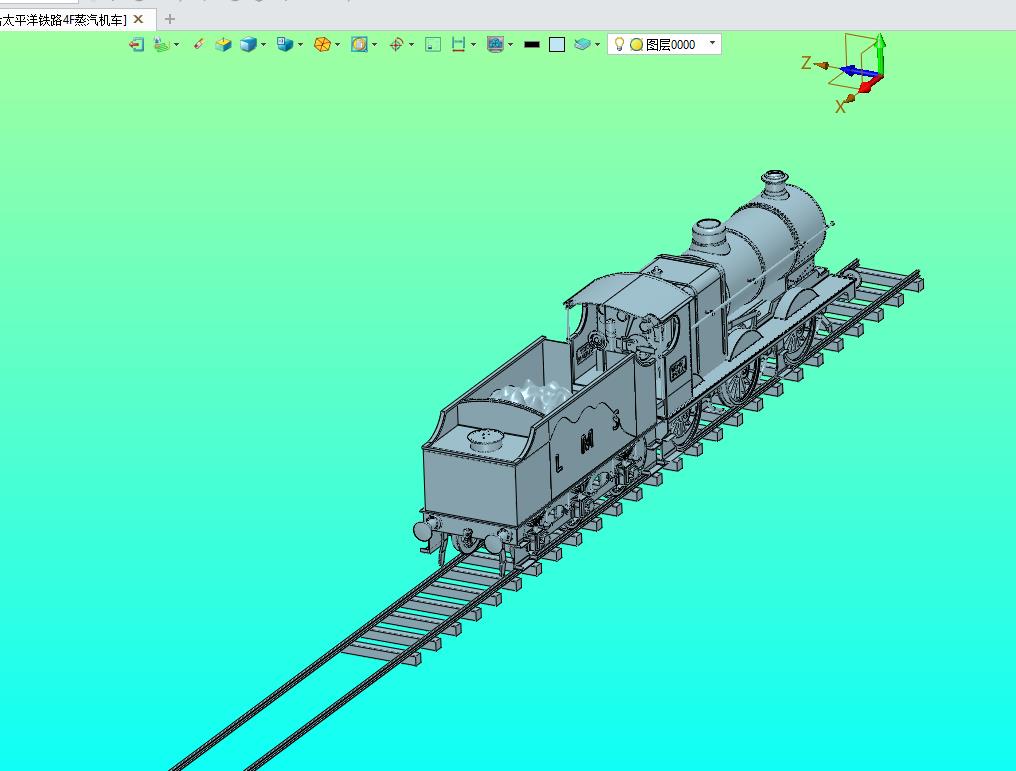
Task: Select the blue shaded cube icon
Action: [x=248, y=44]
